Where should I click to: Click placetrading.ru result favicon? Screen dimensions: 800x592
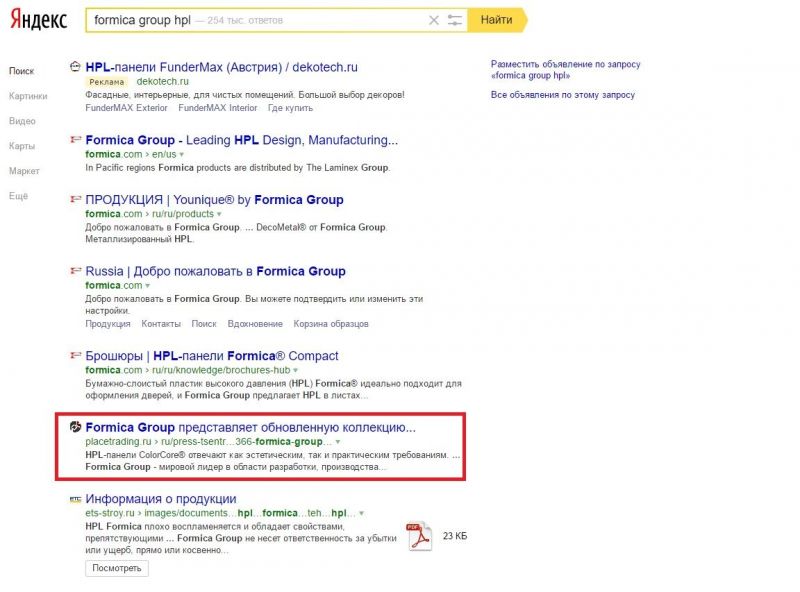pyautogui.click(x=75, y=427)
